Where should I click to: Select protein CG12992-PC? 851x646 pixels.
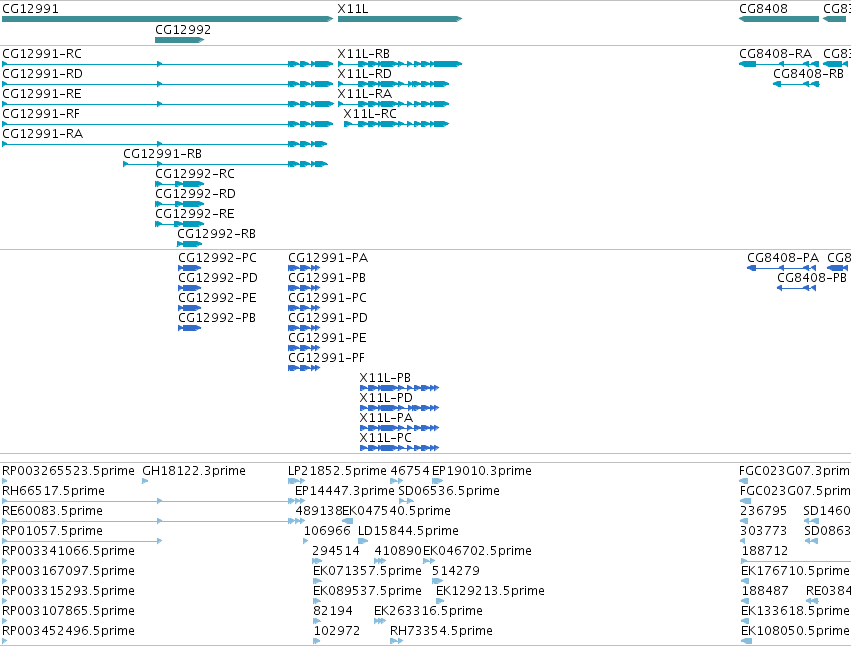point(217,258)
